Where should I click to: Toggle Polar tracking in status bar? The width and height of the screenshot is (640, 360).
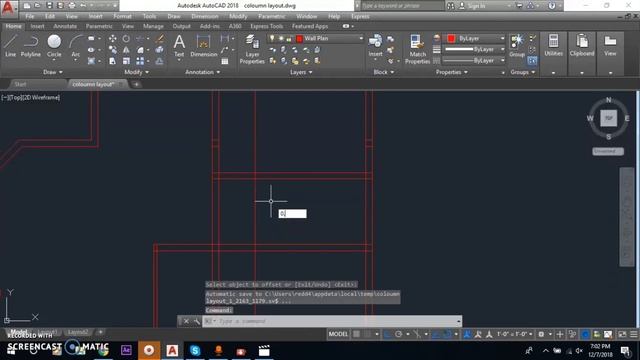(398, 334)
